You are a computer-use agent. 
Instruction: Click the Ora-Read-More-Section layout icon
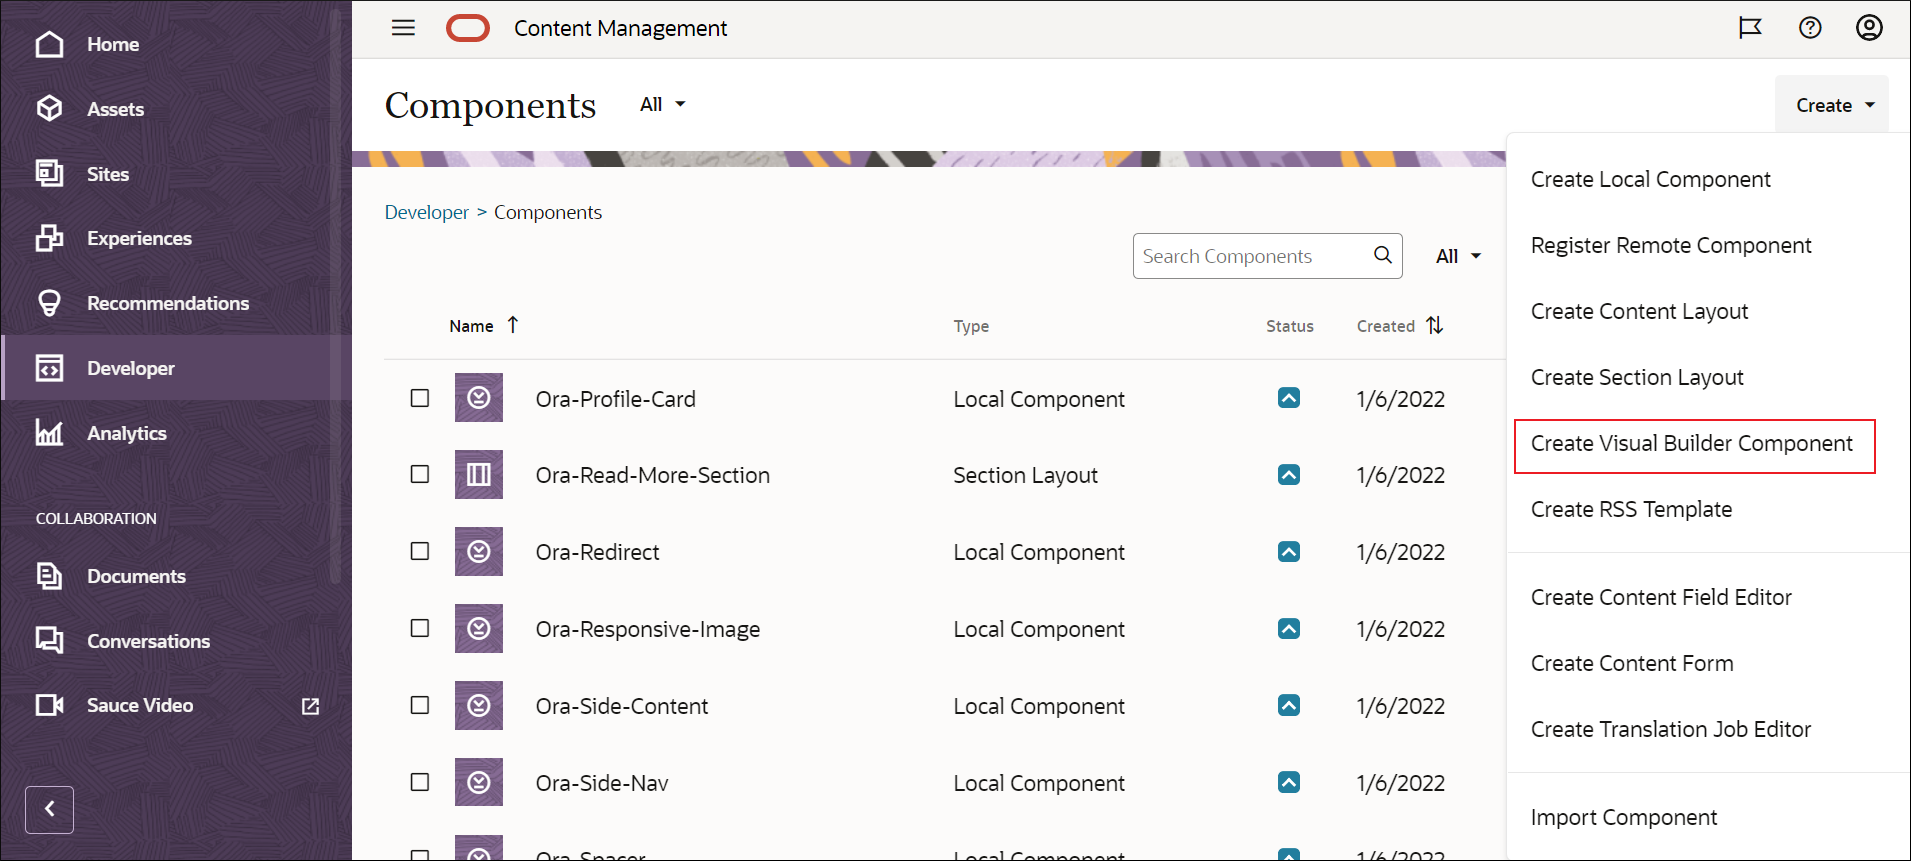pyautogui.click(x=479, y=474)
